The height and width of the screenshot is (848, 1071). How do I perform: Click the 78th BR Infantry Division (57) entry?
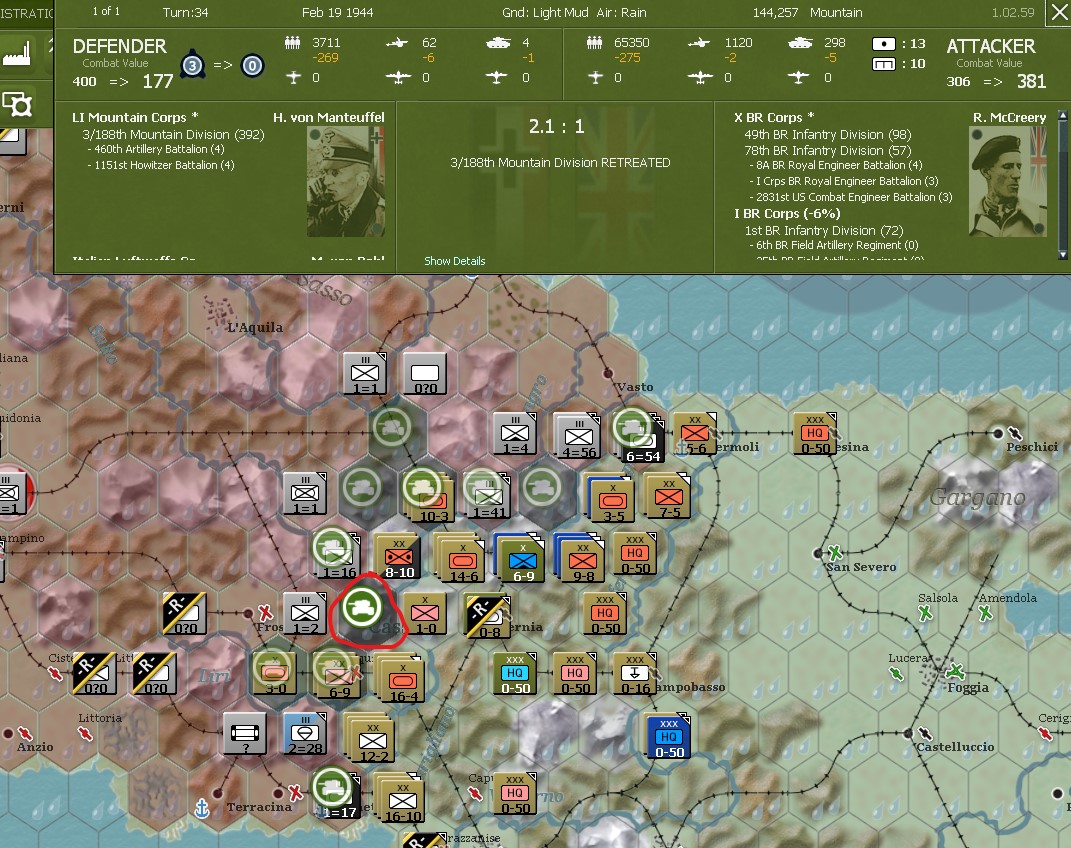(x=828, y=150)
